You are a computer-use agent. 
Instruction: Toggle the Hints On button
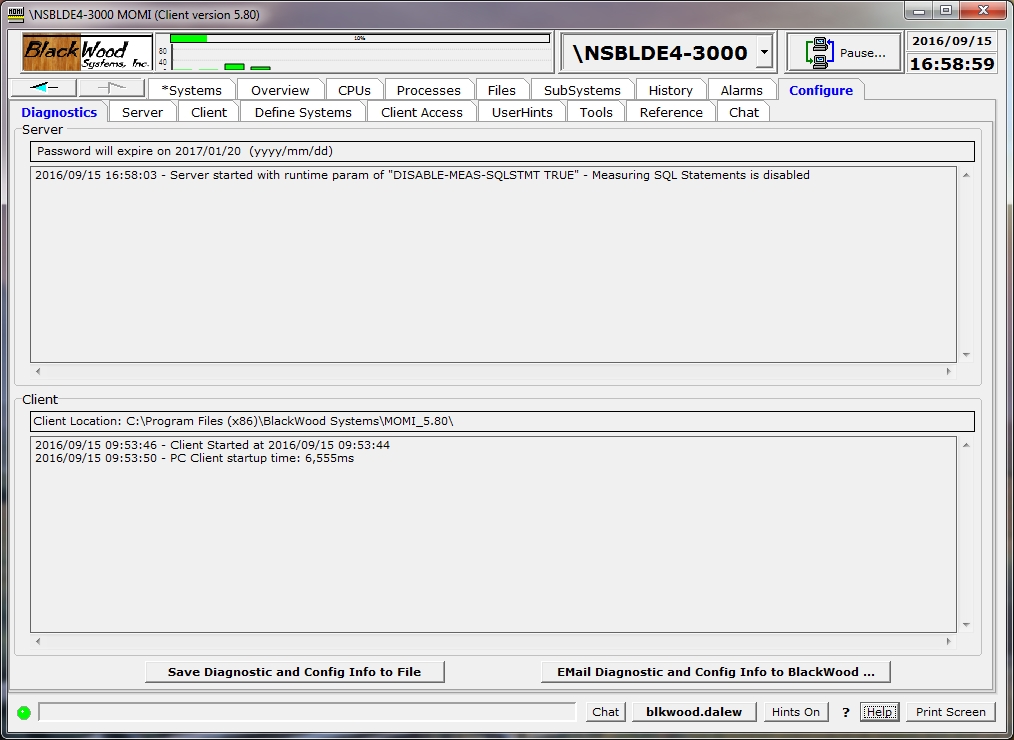795,712
